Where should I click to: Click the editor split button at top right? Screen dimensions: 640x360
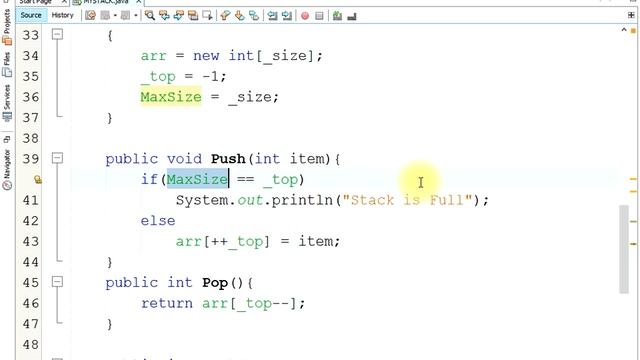coord(631,15)
